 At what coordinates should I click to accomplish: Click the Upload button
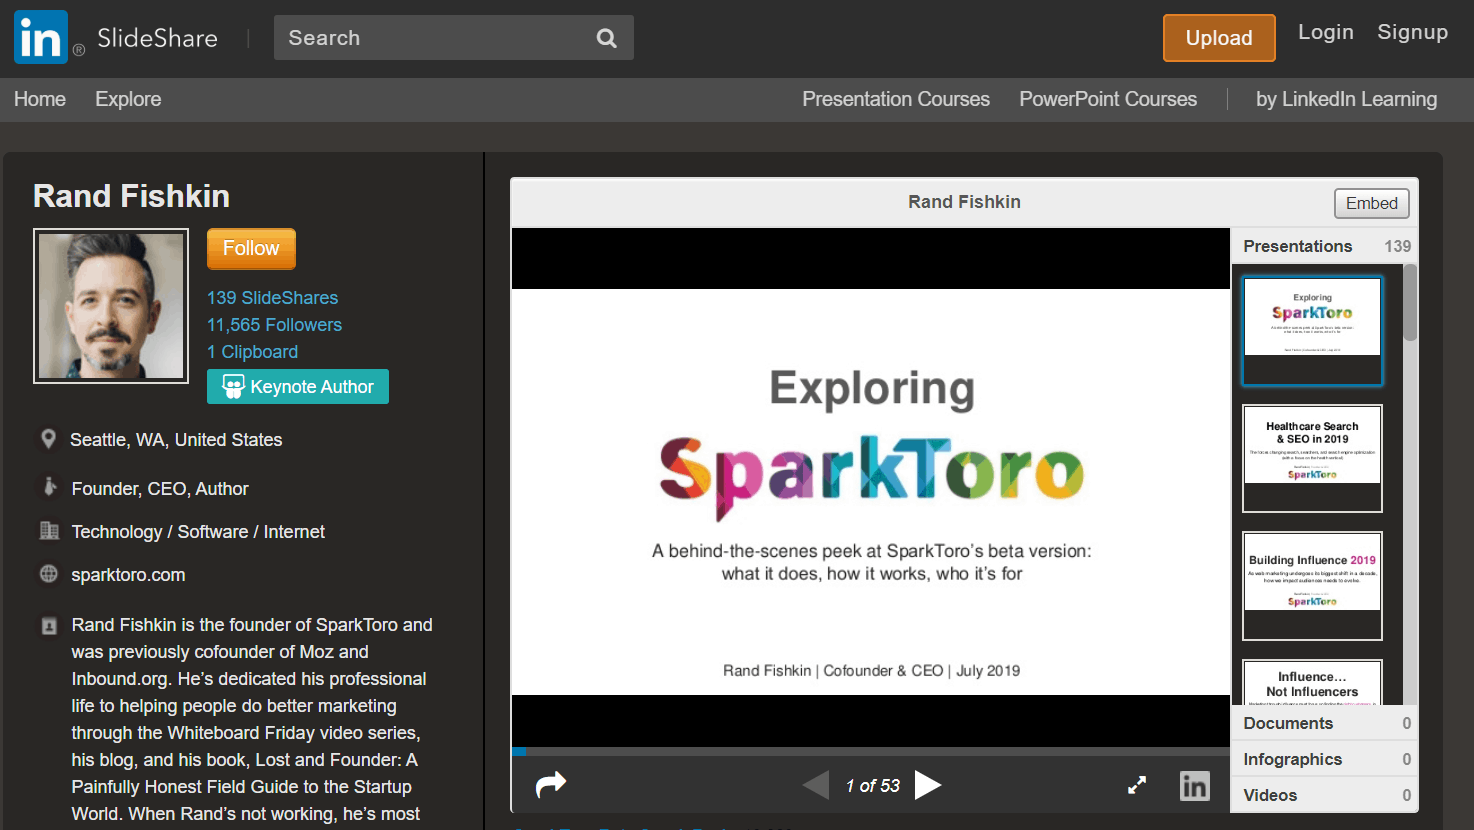[1219, 38]
